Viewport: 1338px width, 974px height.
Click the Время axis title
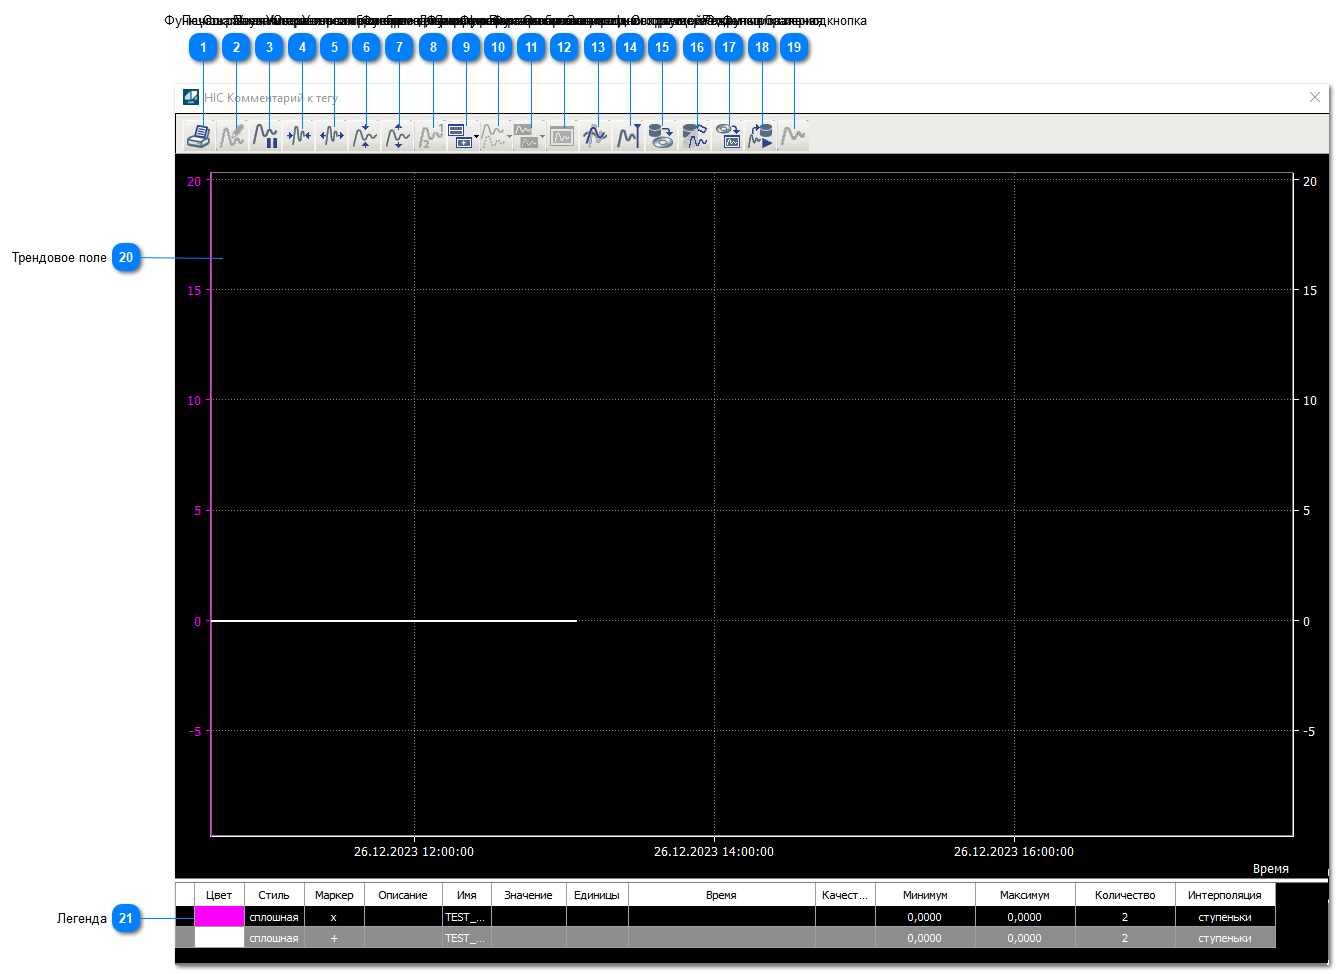click(1271, 869)
